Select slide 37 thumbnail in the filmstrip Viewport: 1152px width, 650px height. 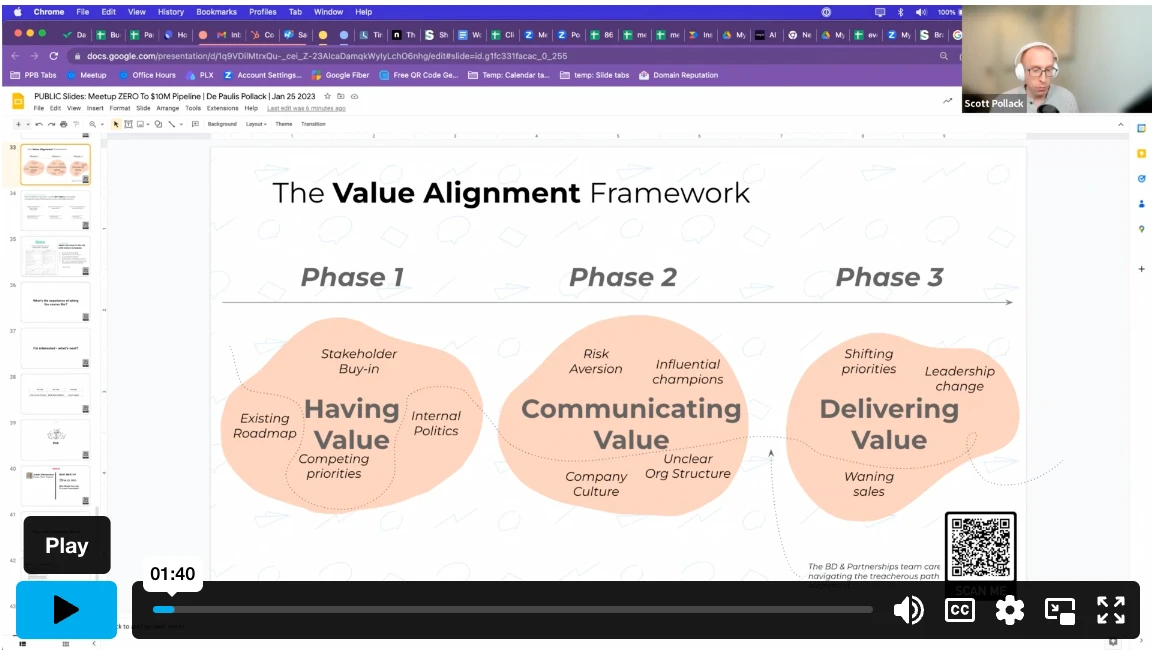pos(55,348)
